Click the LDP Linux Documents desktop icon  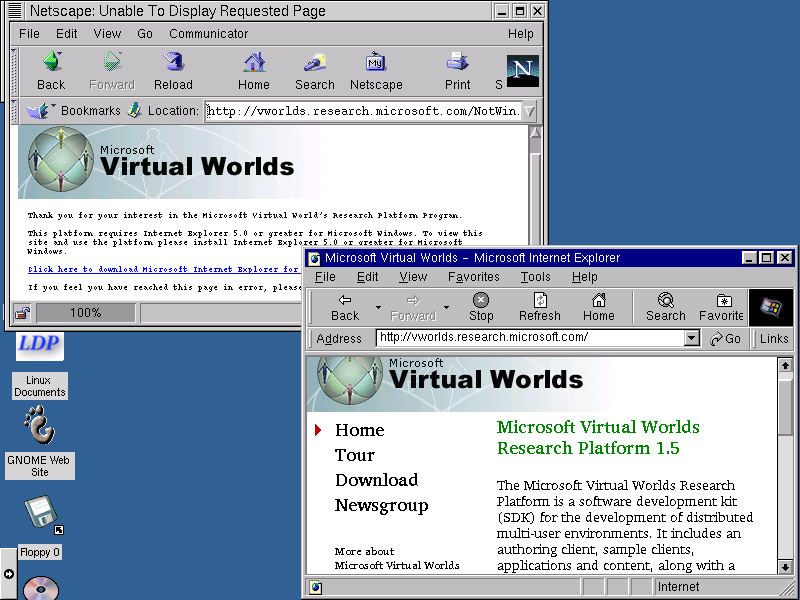40,365
